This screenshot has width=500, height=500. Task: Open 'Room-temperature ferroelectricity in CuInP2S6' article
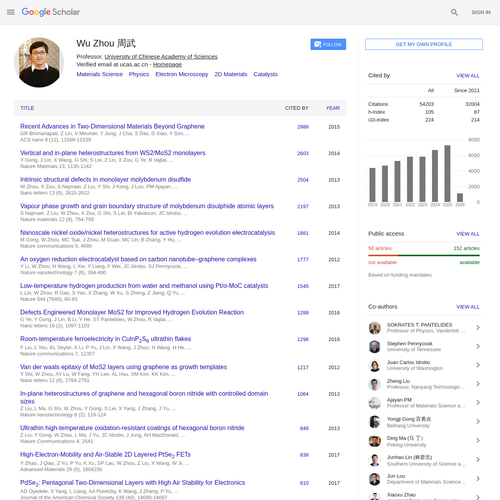105,339
